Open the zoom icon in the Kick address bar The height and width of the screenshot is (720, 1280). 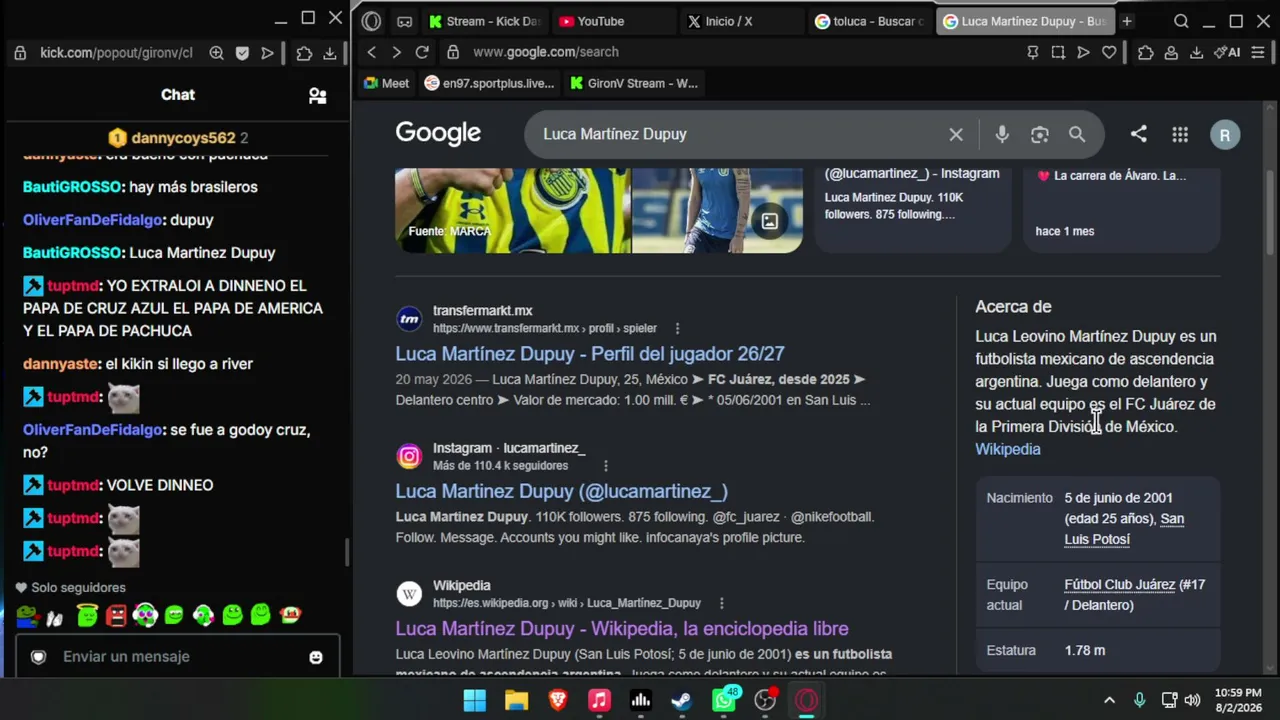216,53
